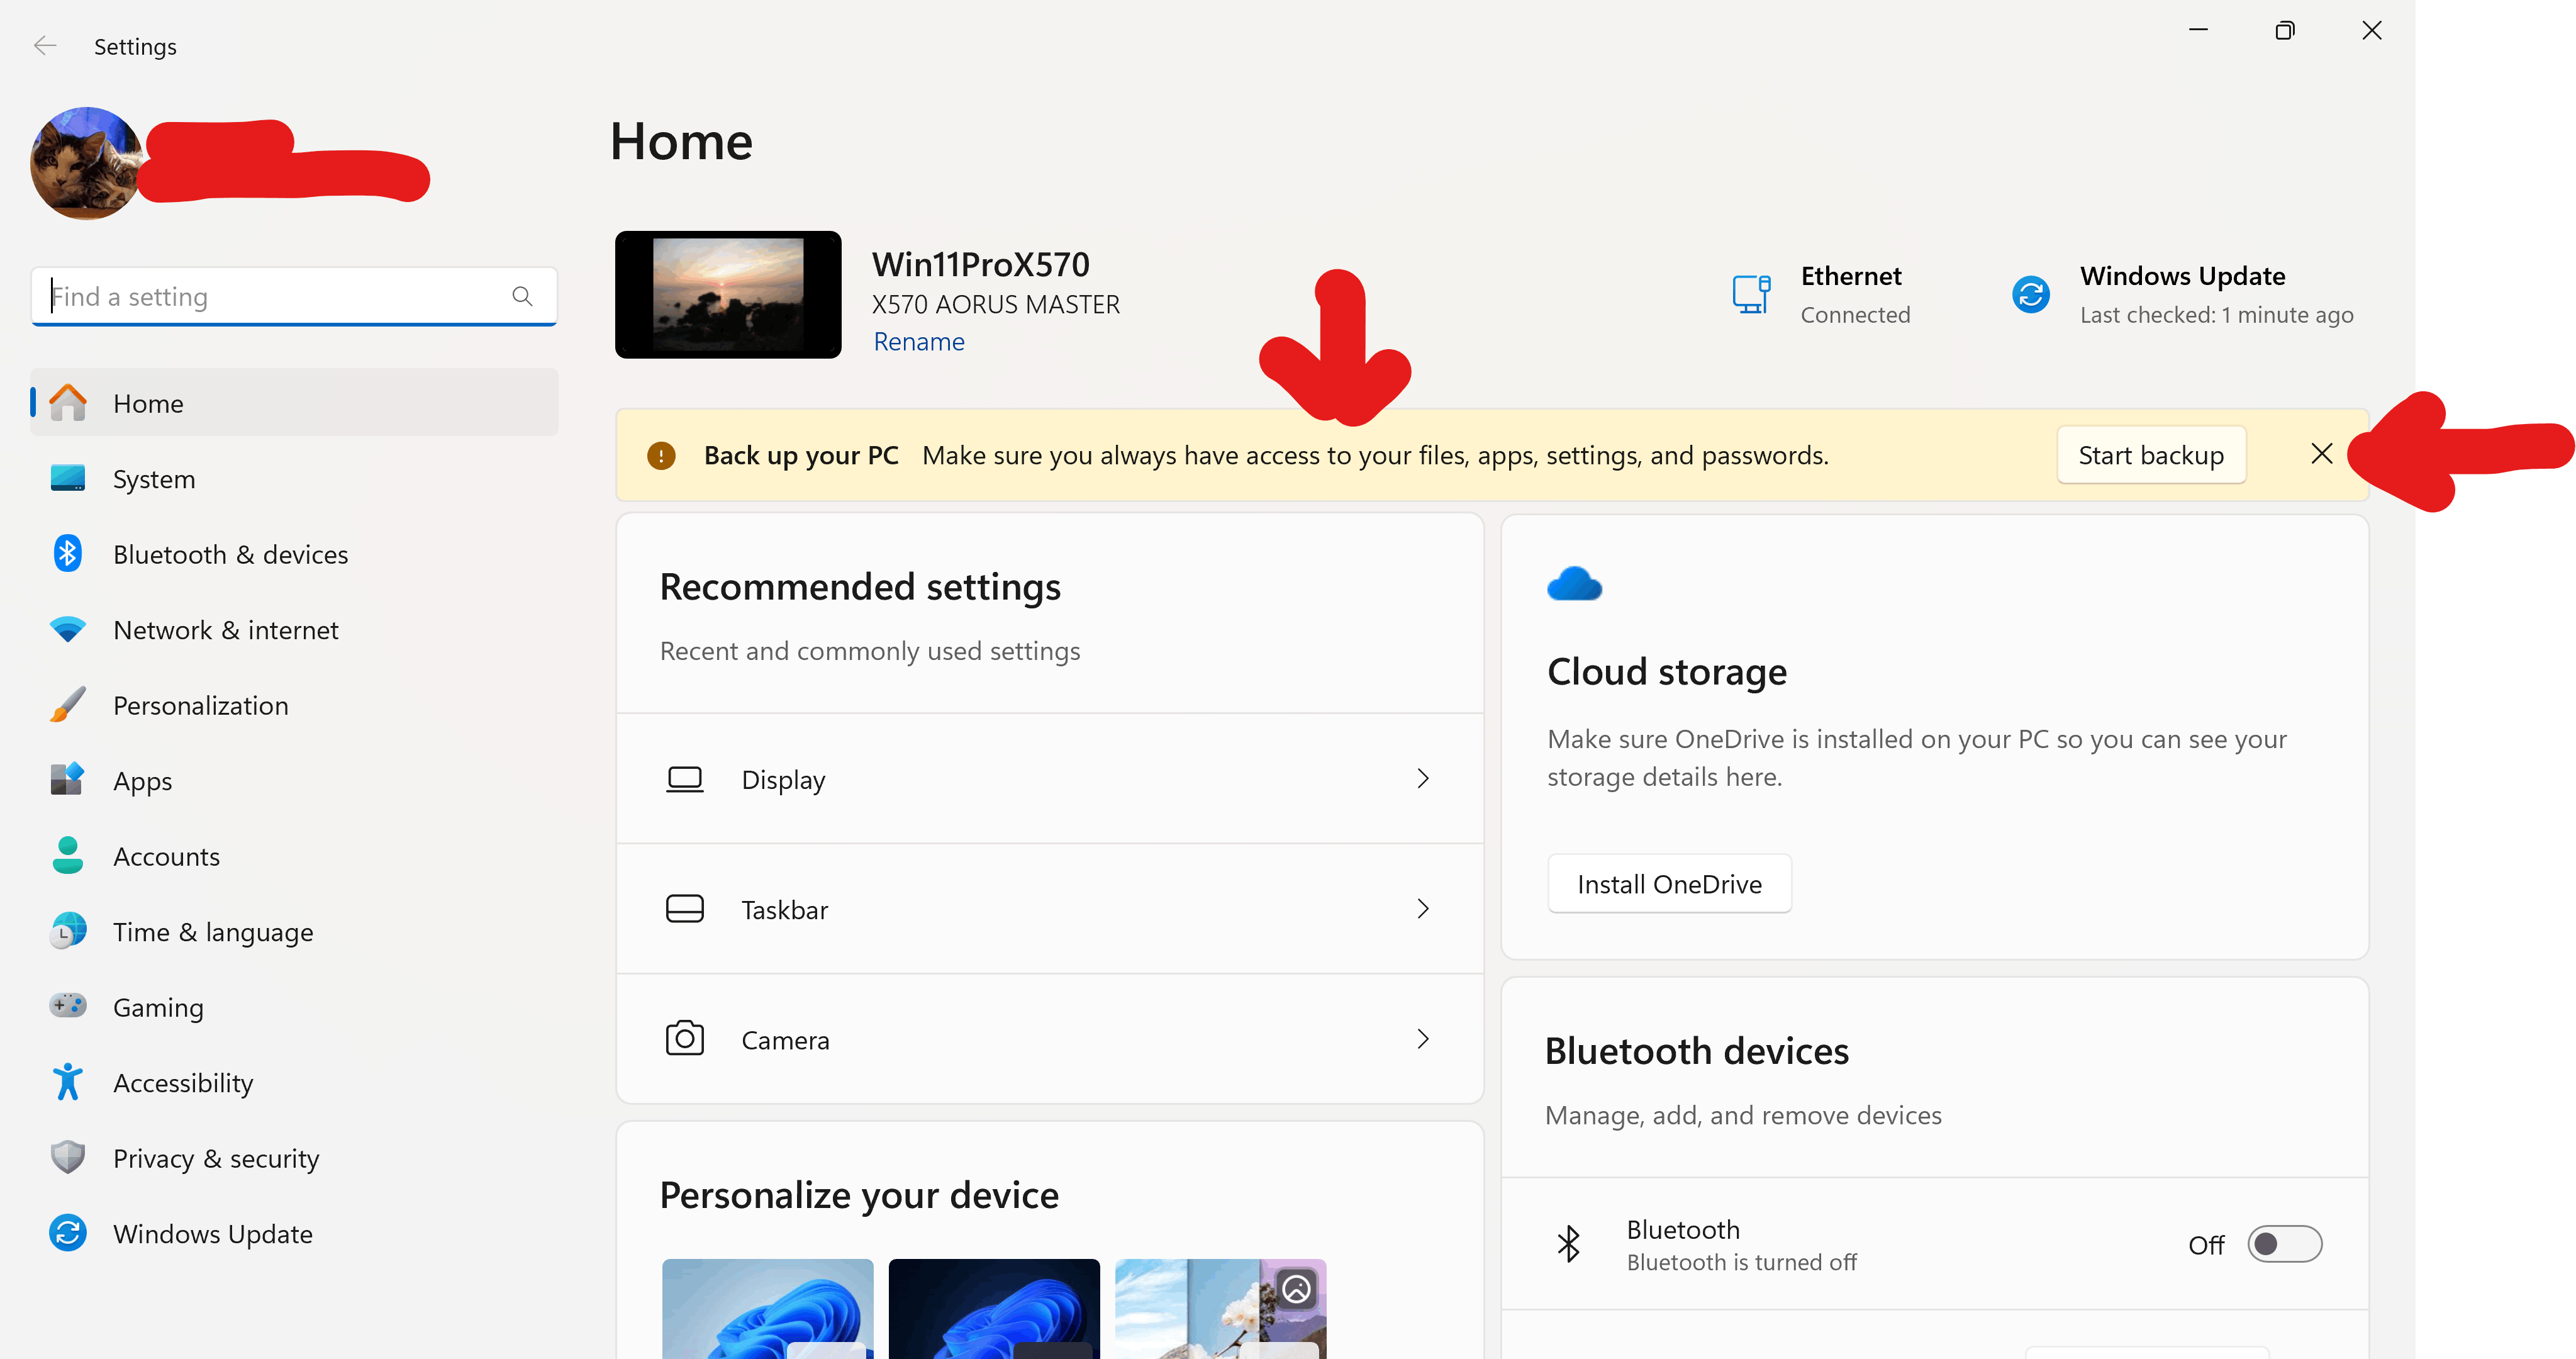Image resolution: width=2576 pixels, height=1359 pixels.
Task: Select the light blue Windows bloom theme
Action: click(768, 1308)
